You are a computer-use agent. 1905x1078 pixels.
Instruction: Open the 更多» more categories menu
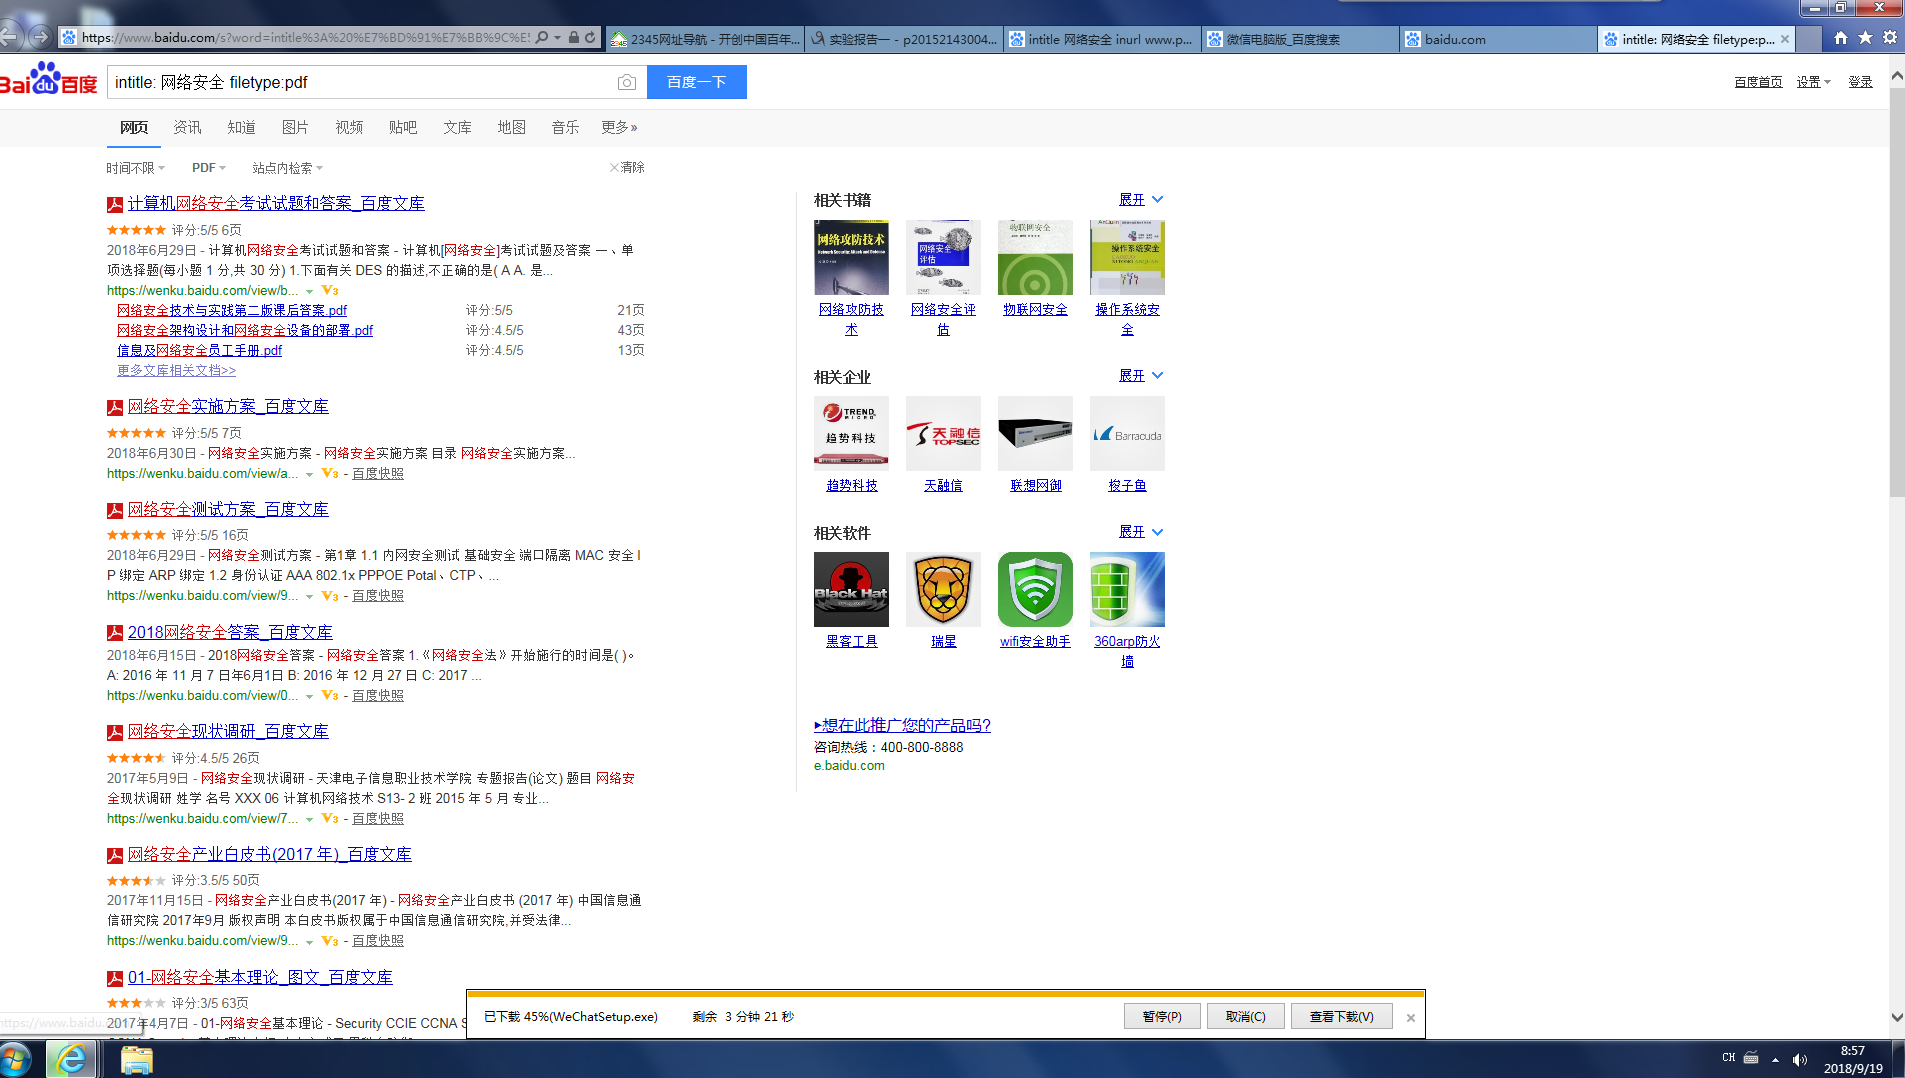tap(619, 127)
